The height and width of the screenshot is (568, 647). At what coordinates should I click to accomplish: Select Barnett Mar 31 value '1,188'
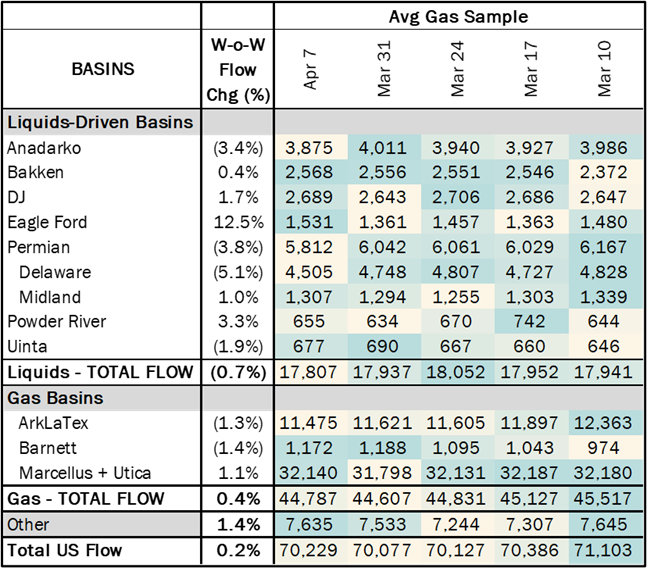[x=383, y=448]
